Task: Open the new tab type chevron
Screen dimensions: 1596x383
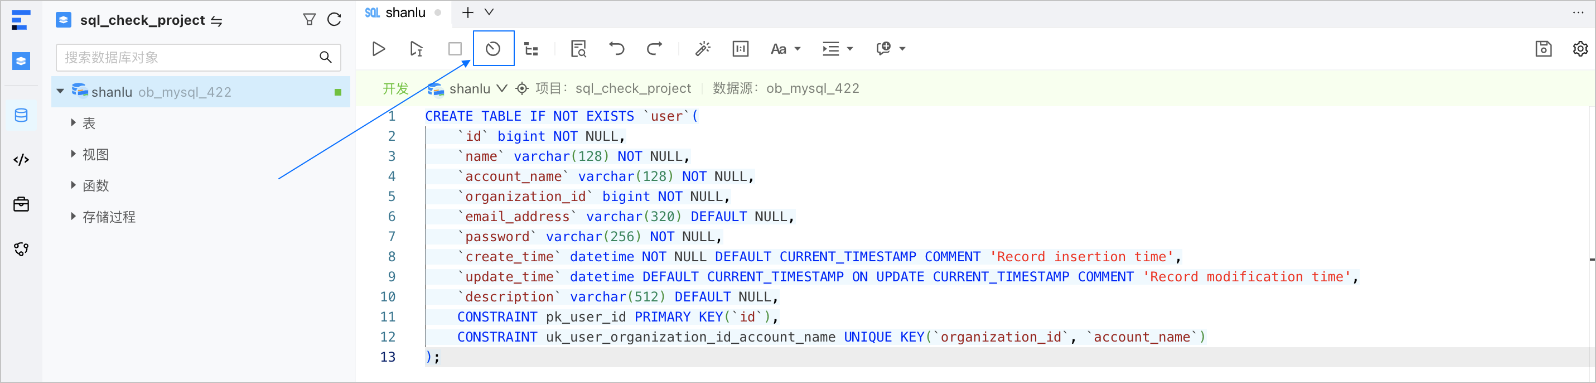Action: pyautogui.click(x=489, y=13)
